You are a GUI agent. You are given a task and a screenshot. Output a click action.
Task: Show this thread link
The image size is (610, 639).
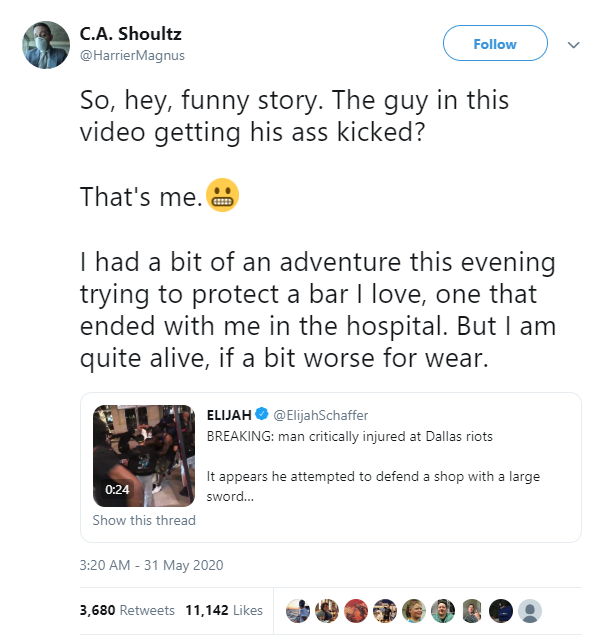[144, 520]
